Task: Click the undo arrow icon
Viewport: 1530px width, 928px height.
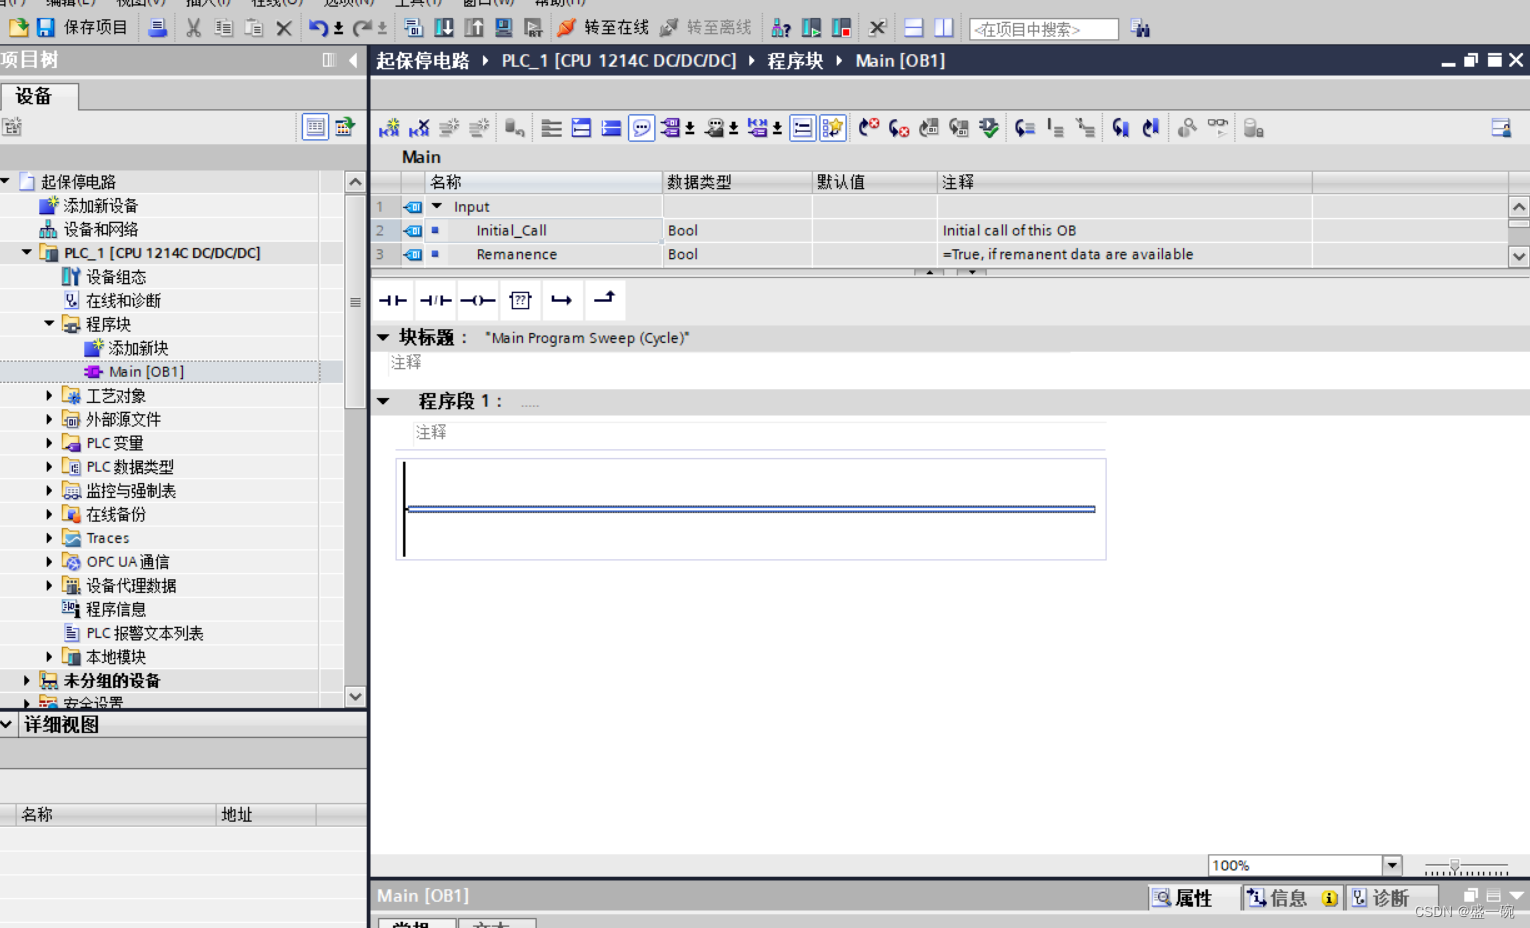Action: click(x=318, y=28)
